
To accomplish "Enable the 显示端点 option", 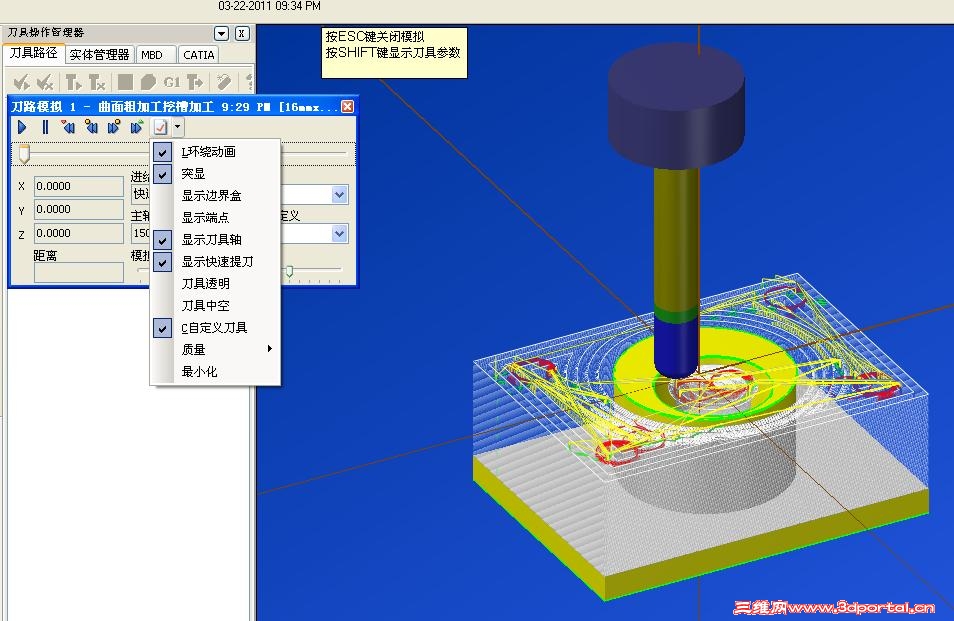I will [215, 218].
